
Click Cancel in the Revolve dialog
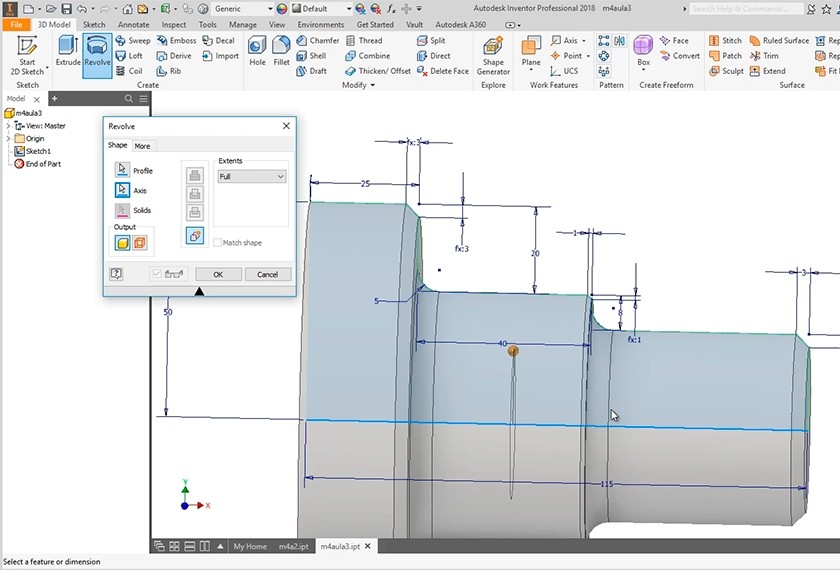pyautogui.click(x=267, y=274)
